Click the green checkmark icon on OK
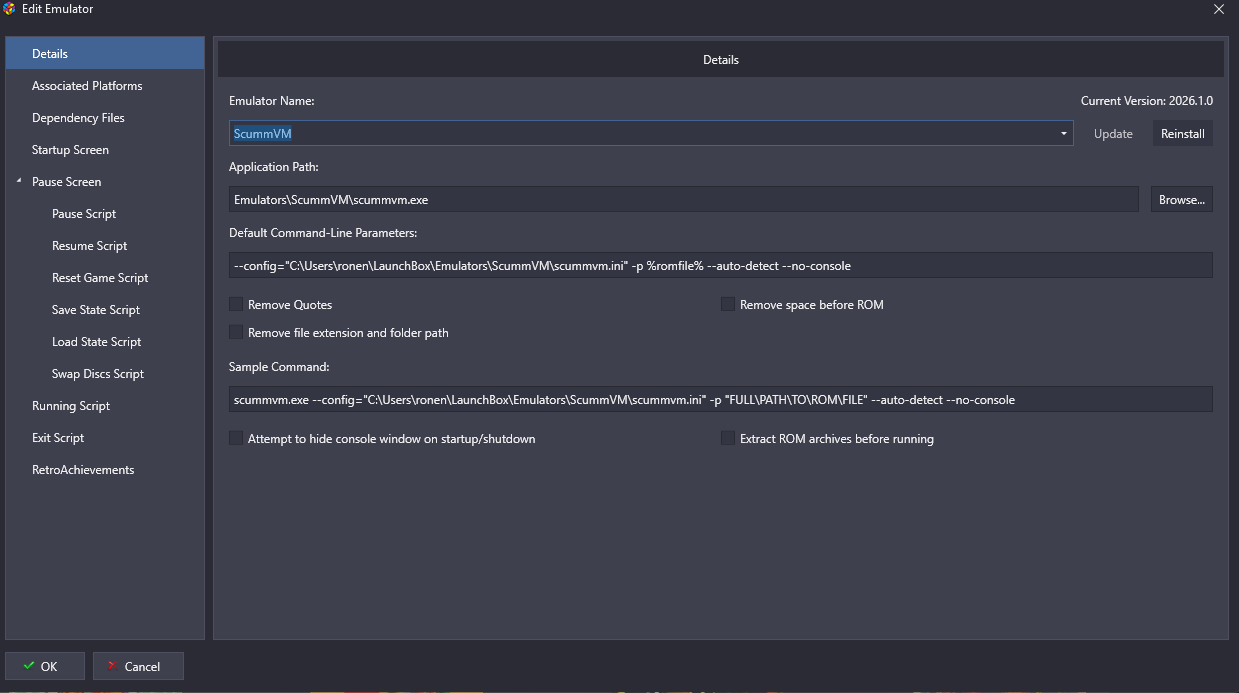This screenshot has width=1239, height=693. [x=28, y=666]
